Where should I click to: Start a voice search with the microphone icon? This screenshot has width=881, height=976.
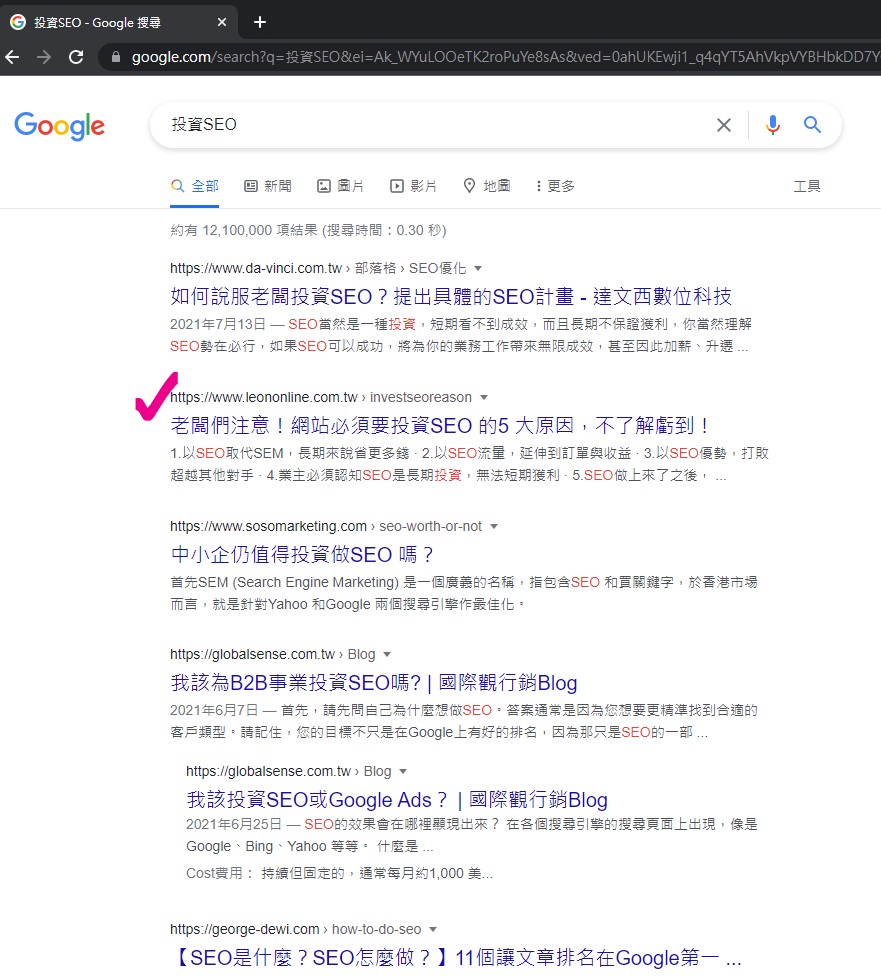coord(770,124)
